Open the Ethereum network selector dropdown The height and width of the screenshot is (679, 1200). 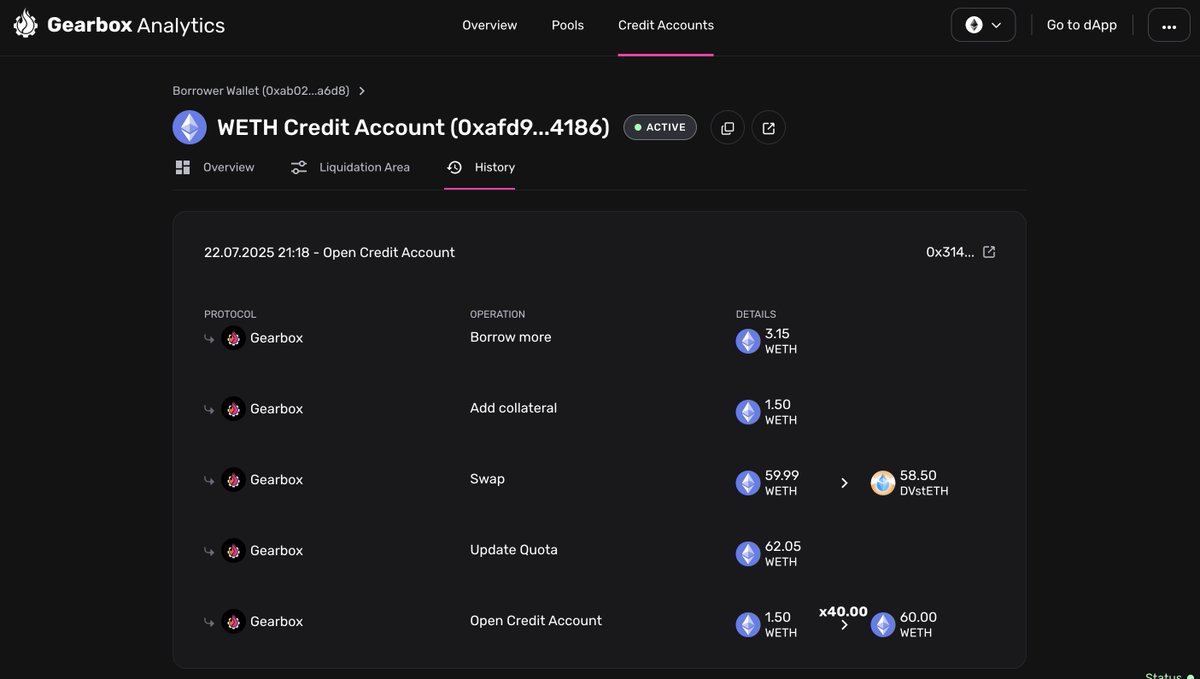(983, 25)
